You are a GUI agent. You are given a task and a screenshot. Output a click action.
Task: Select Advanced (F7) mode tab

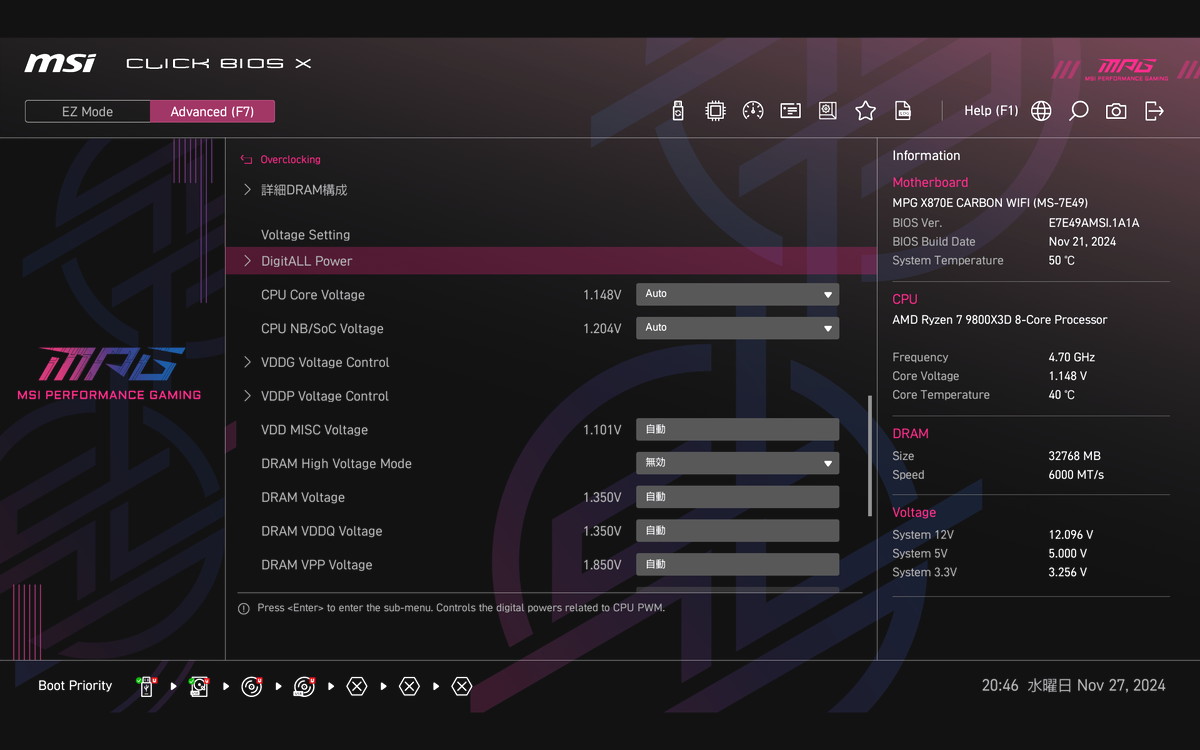tap(212, 111)
